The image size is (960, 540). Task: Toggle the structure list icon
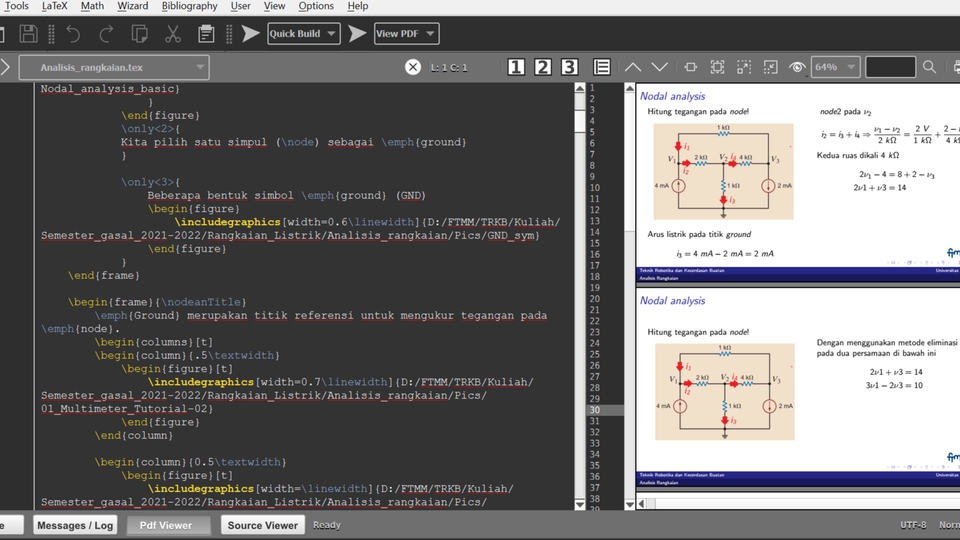[x=602, y=67]
